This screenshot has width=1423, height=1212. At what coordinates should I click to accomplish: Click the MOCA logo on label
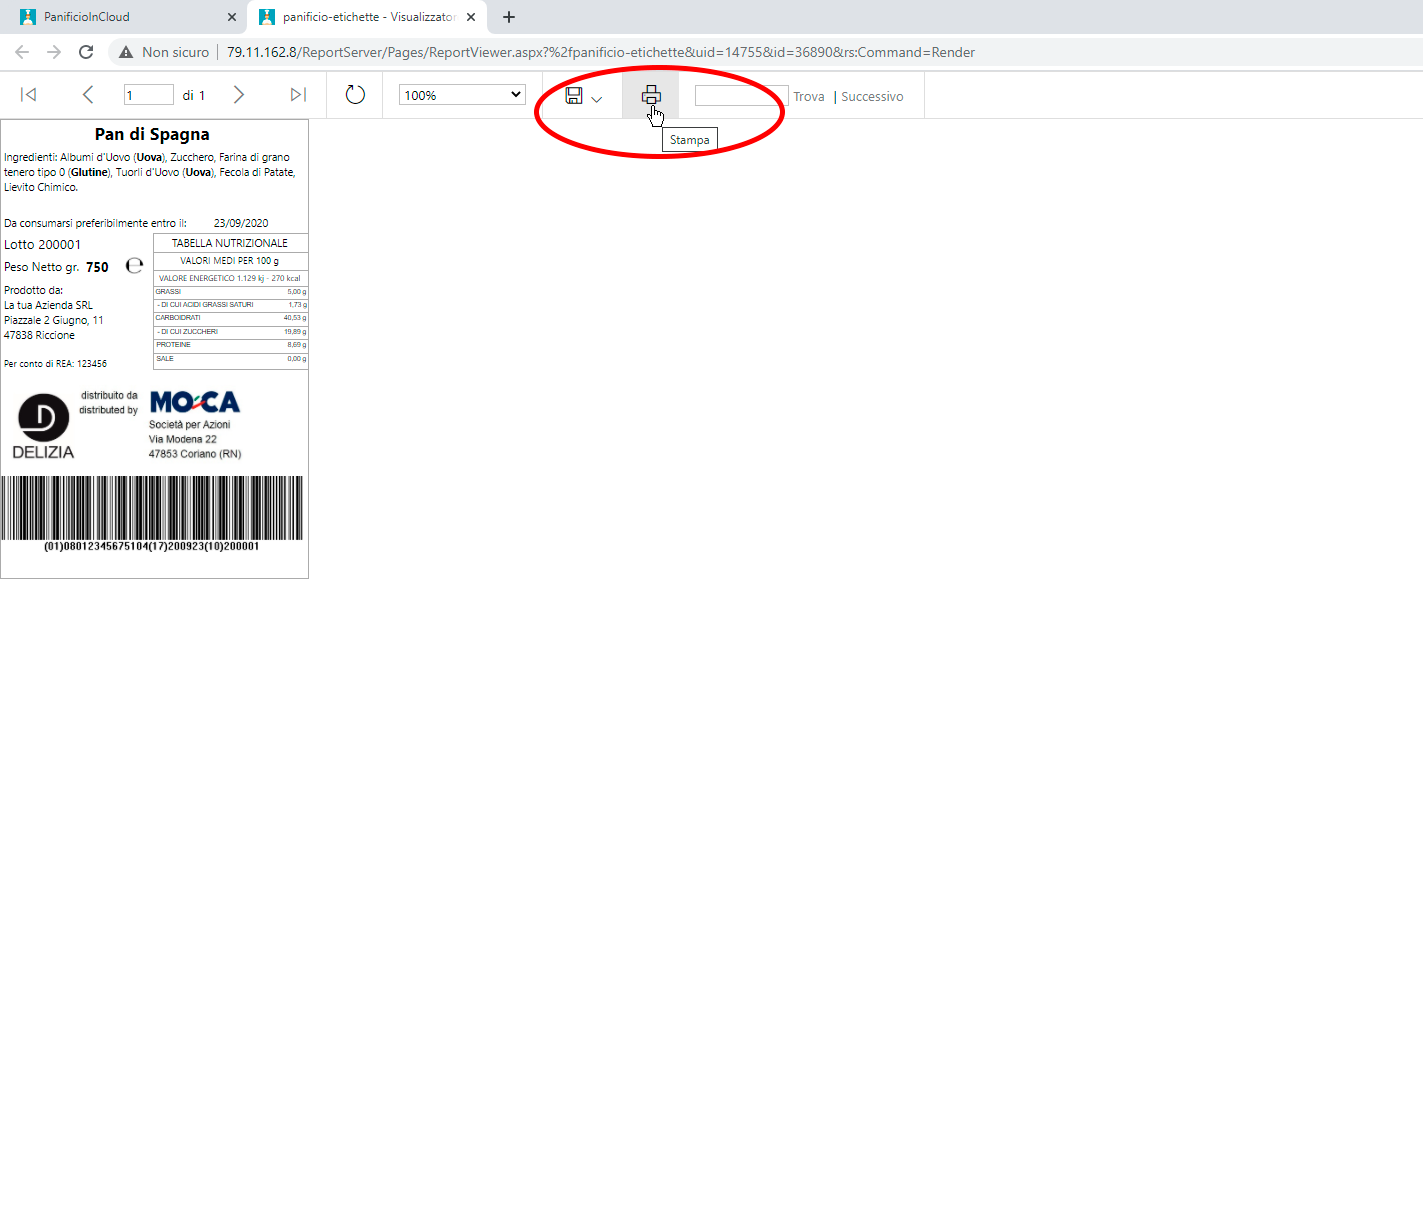195,402
